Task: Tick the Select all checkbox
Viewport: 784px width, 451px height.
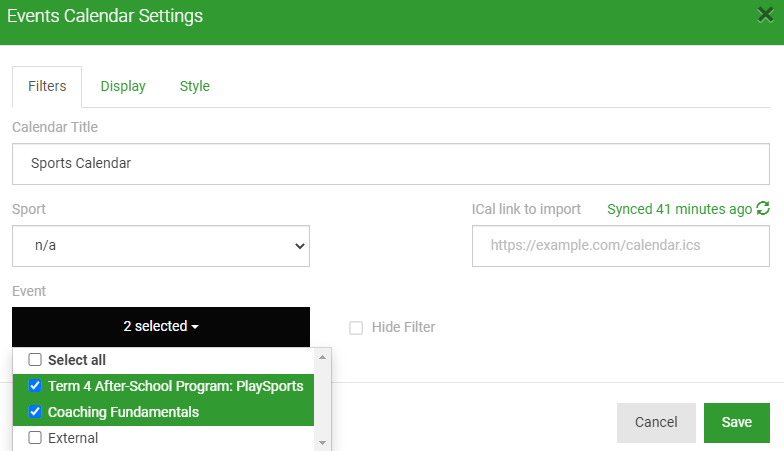Action: [x=35, y=360]
